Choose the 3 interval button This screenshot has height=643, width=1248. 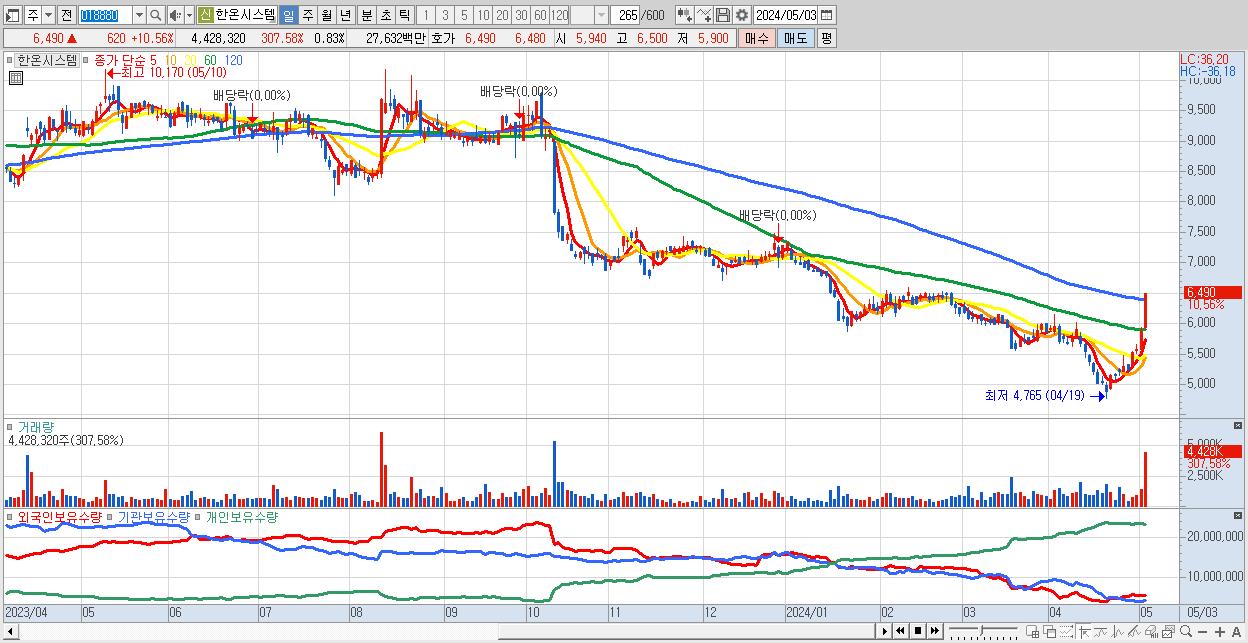[445, 15]
